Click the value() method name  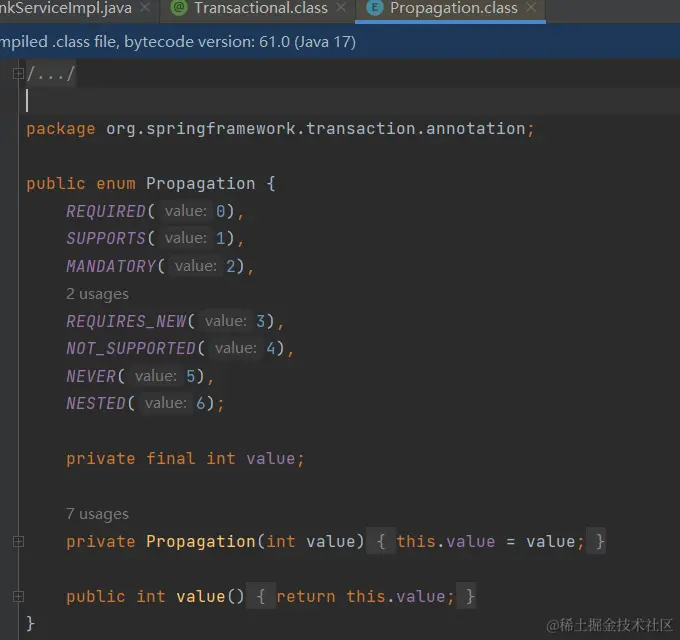click(200, 596)
